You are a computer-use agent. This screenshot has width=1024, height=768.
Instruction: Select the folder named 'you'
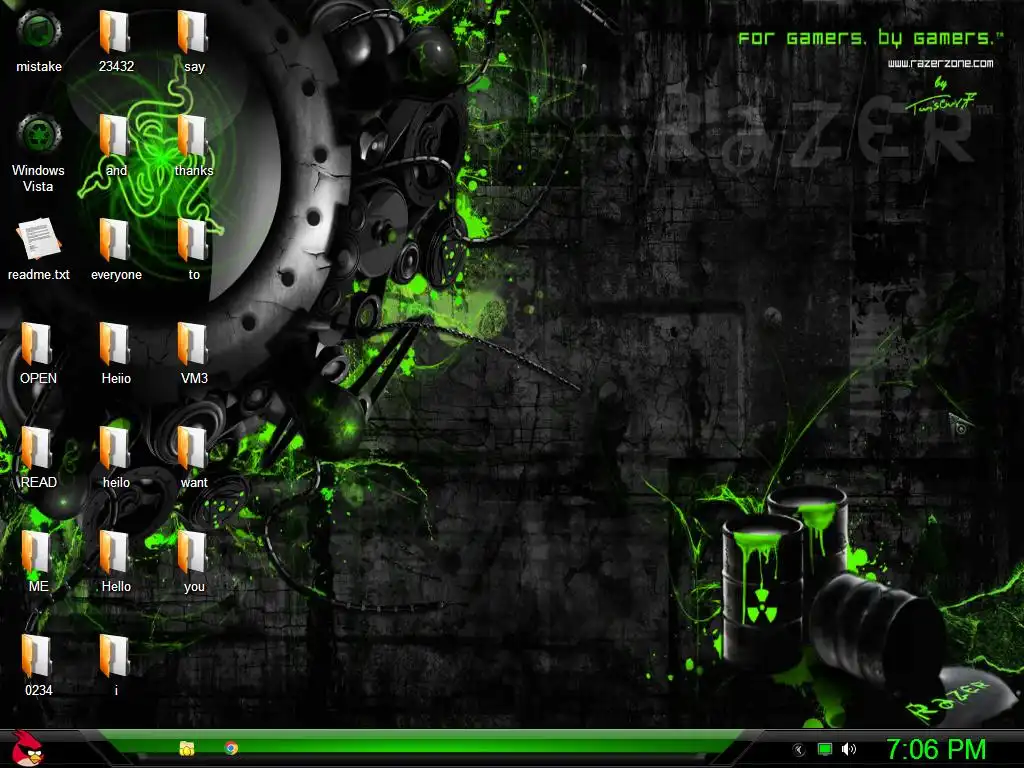click(194, 561)
